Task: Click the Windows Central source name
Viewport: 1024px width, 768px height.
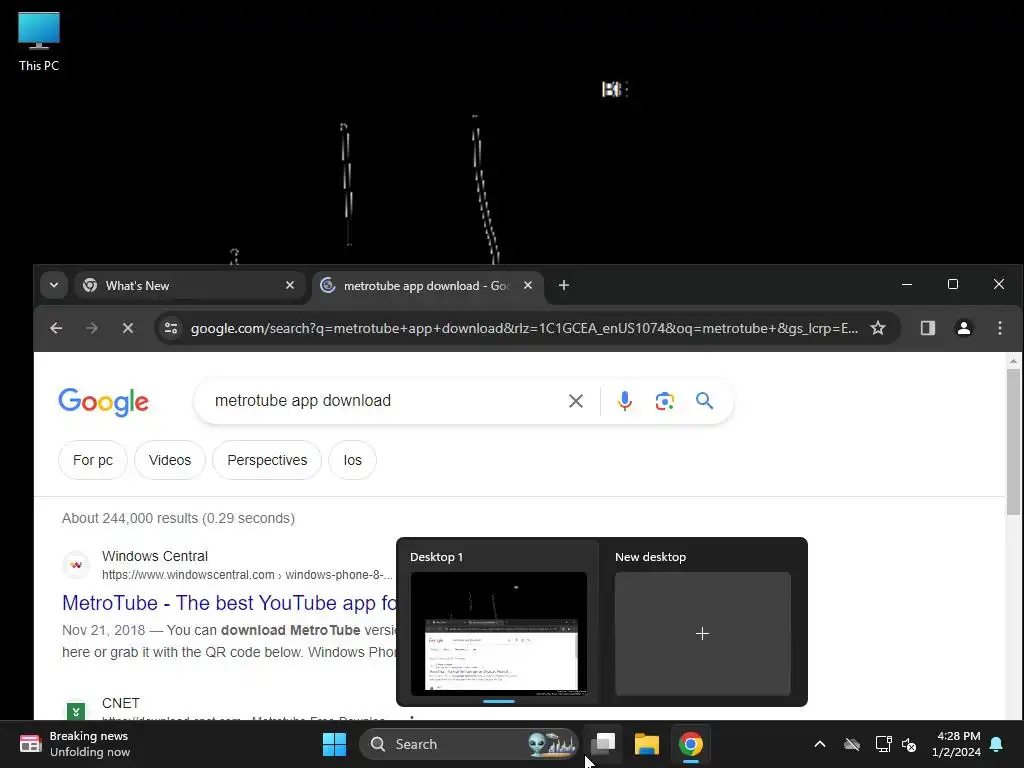Action: pos(155,556)
